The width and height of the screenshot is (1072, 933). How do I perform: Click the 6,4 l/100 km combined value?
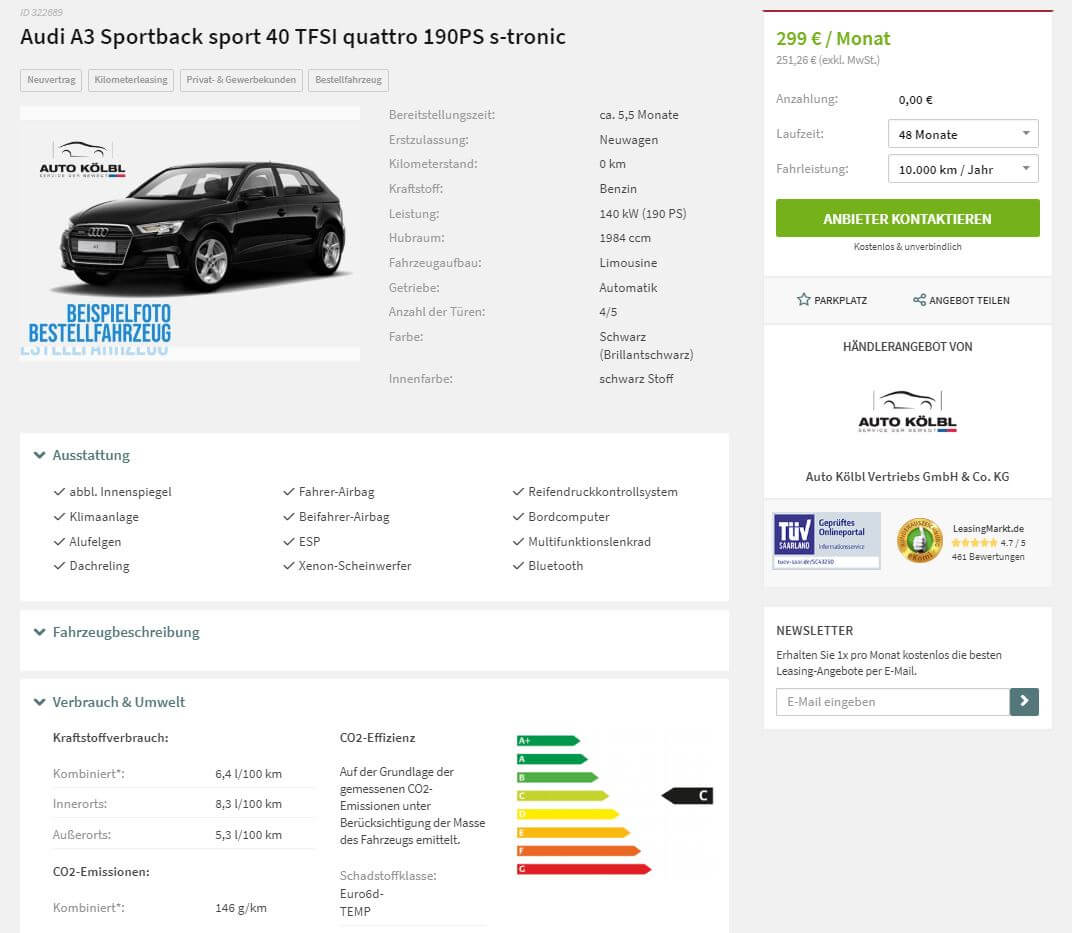coord(248,774)
